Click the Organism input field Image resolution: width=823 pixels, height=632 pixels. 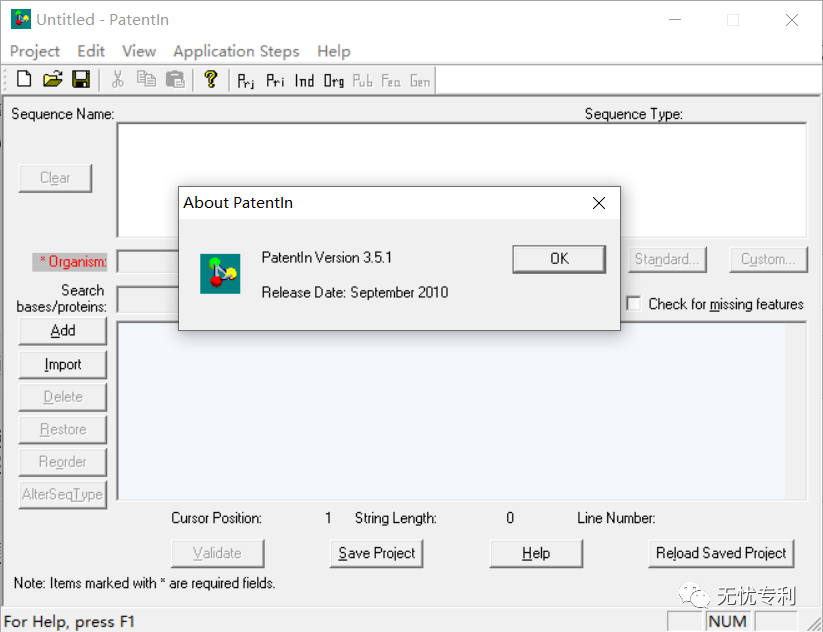coord(148,261)
